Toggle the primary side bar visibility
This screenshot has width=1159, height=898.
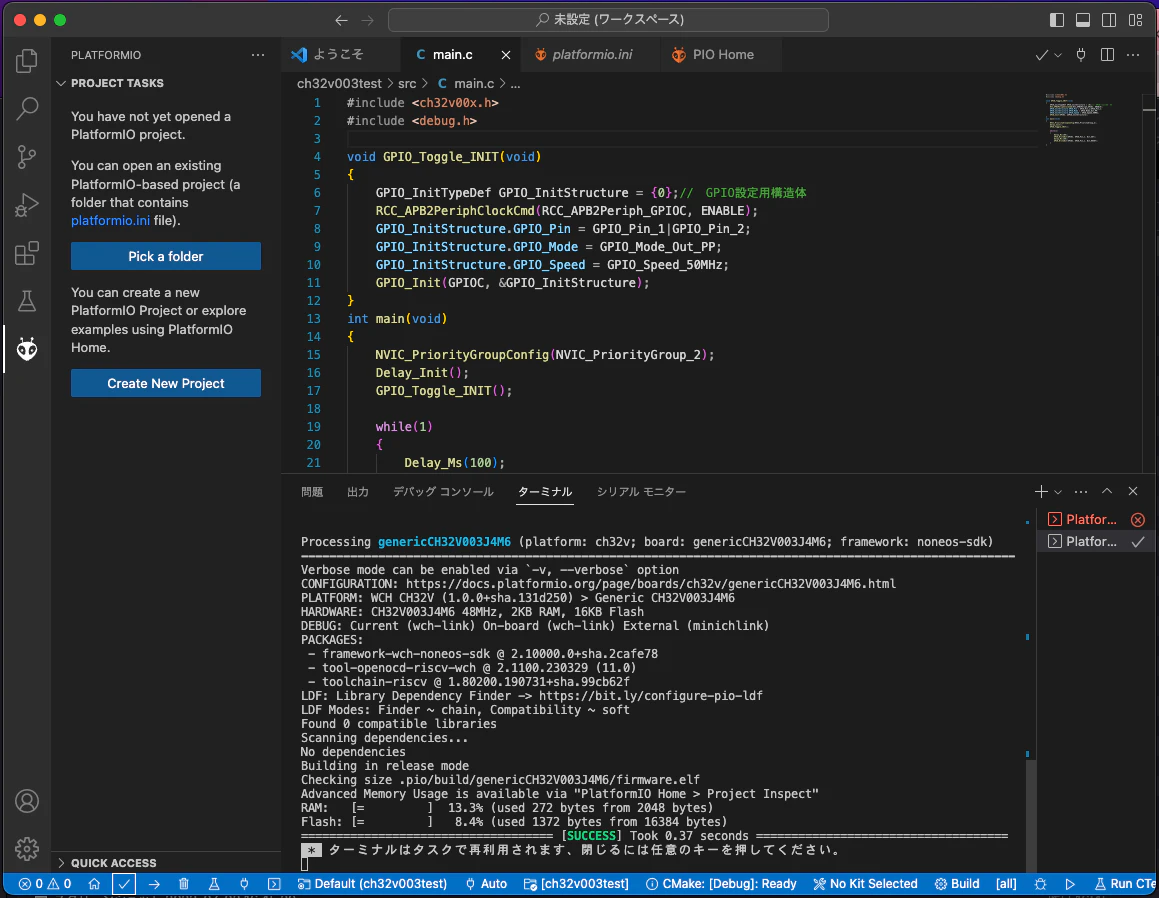[1057, 20]
